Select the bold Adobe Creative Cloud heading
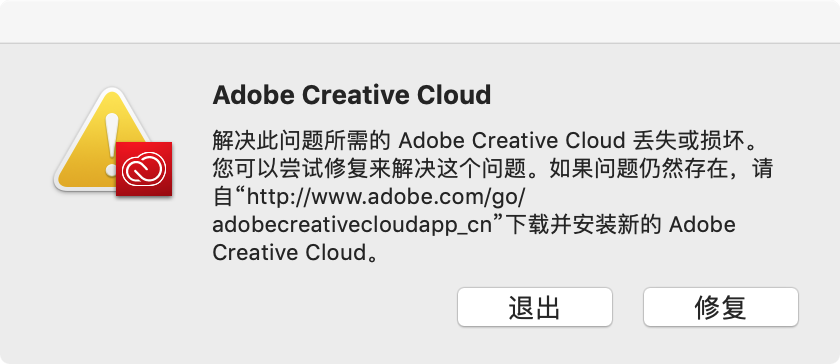Image resolution: width=840 pixels, height=364 pixels. pos(351,95)
